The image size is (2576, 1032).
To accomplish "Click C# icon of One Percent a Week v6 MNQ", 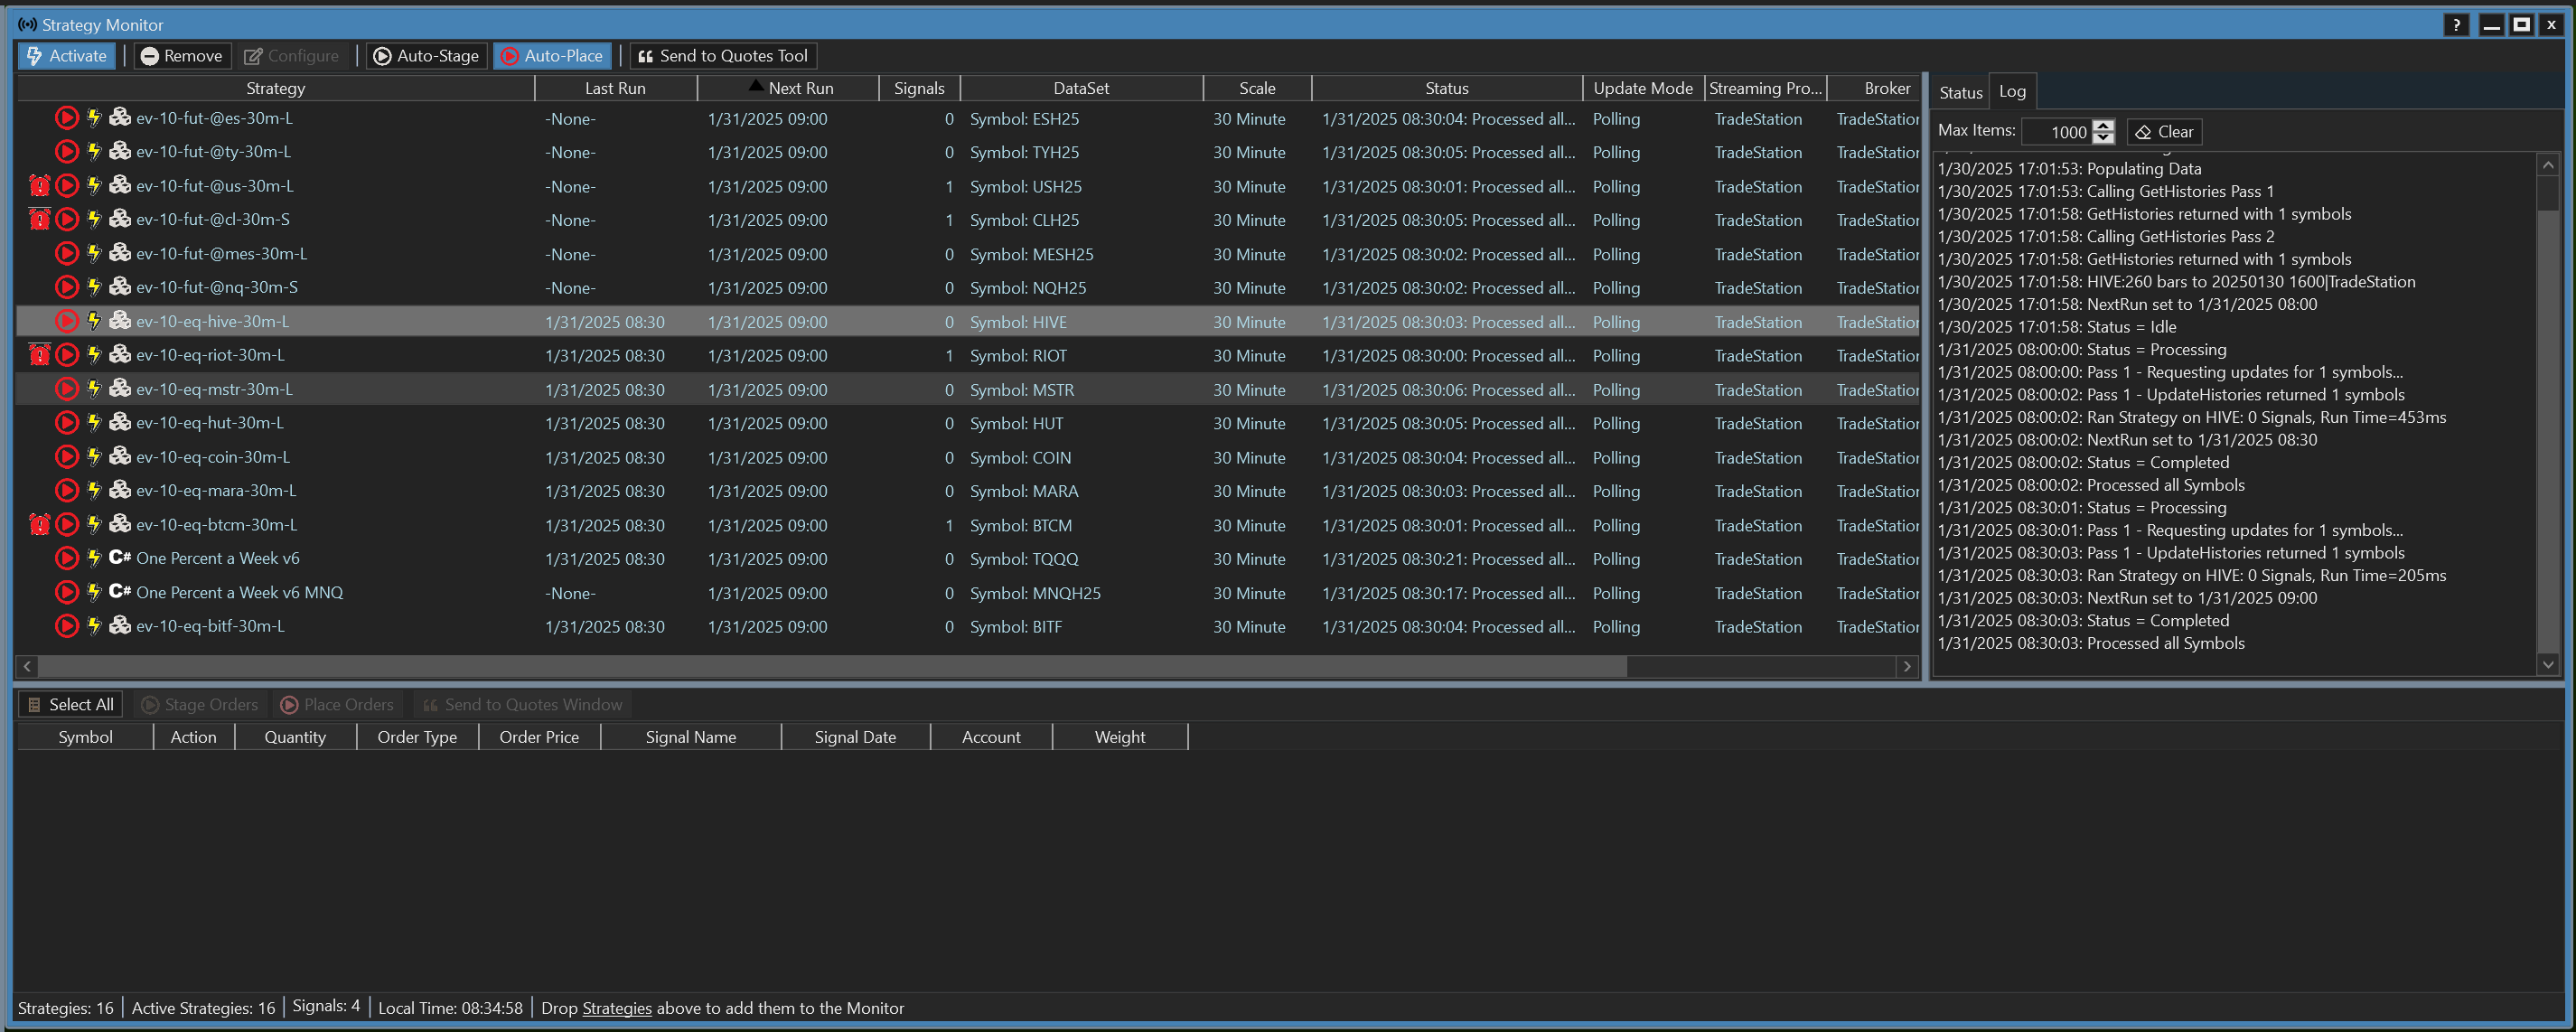I will tap(120, 592).
